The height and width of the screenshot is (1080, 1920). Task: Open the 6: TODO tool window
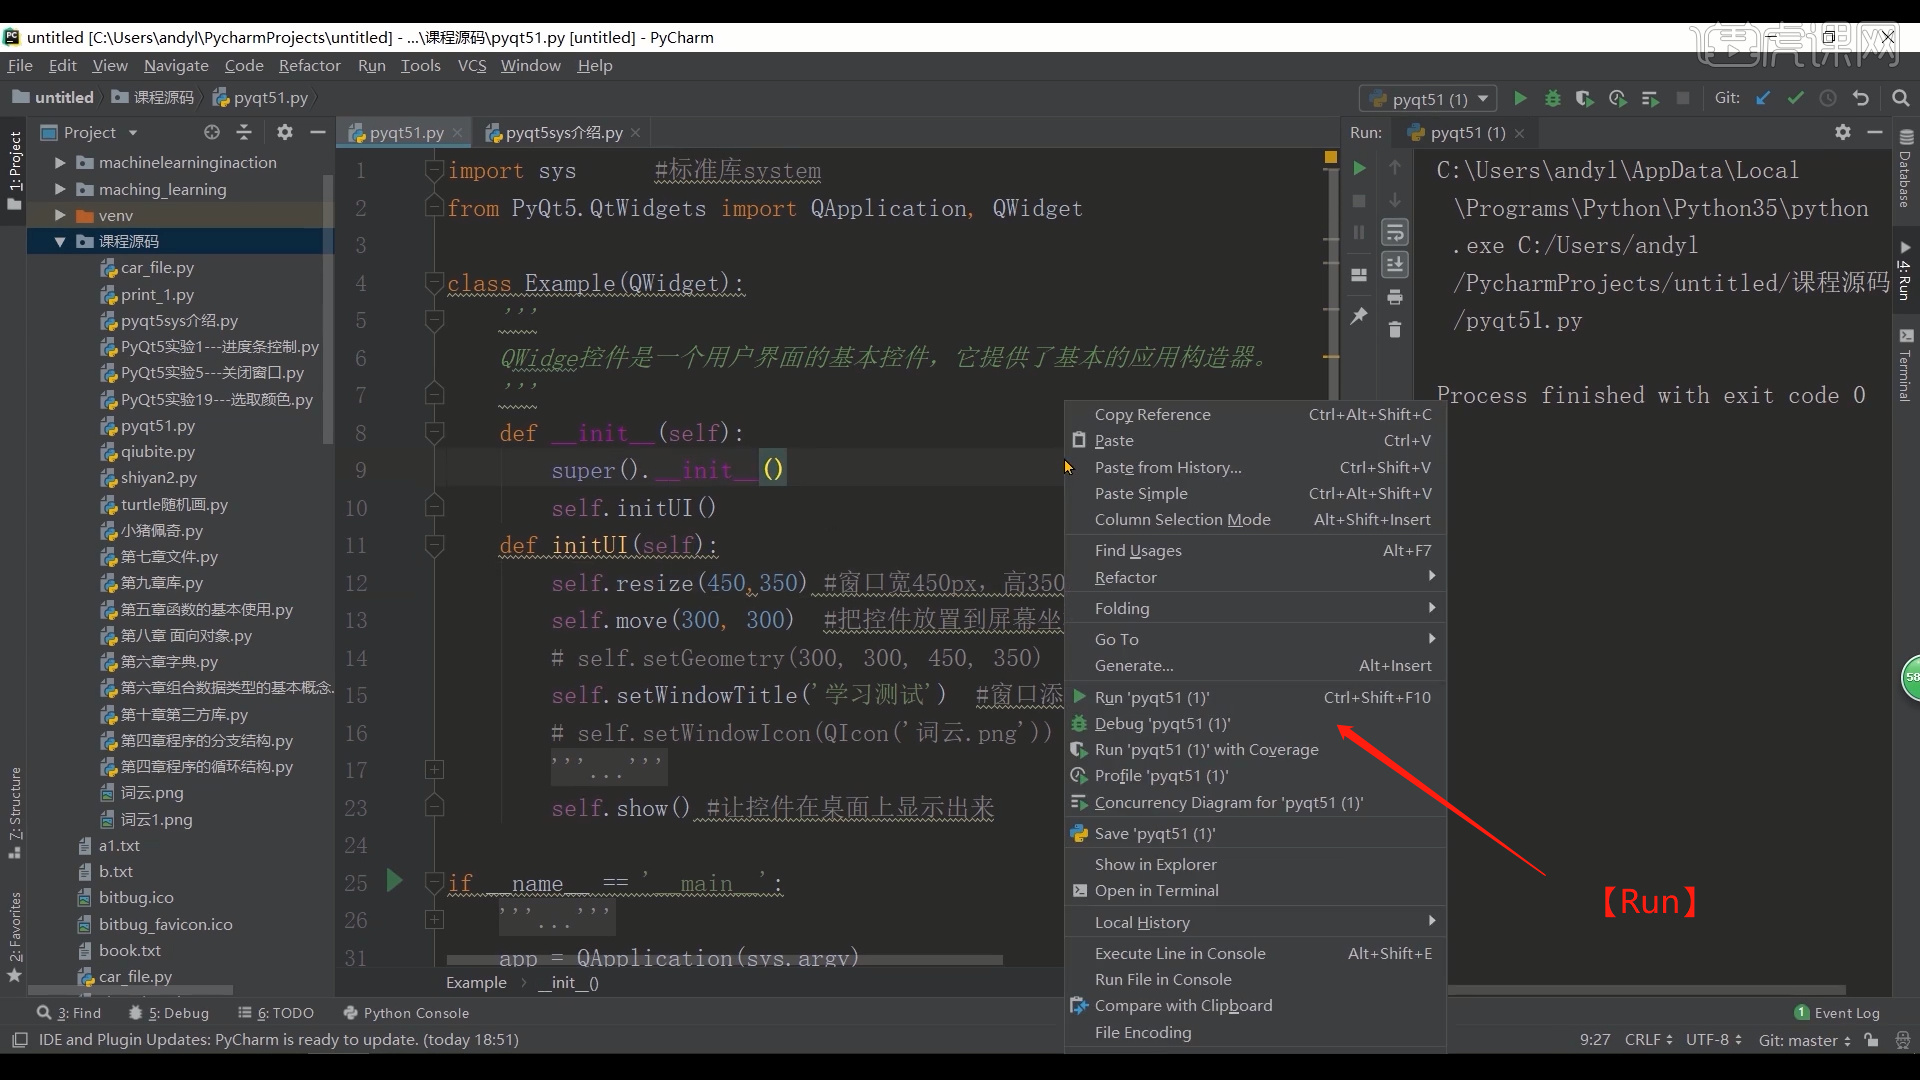point(276,1012)
